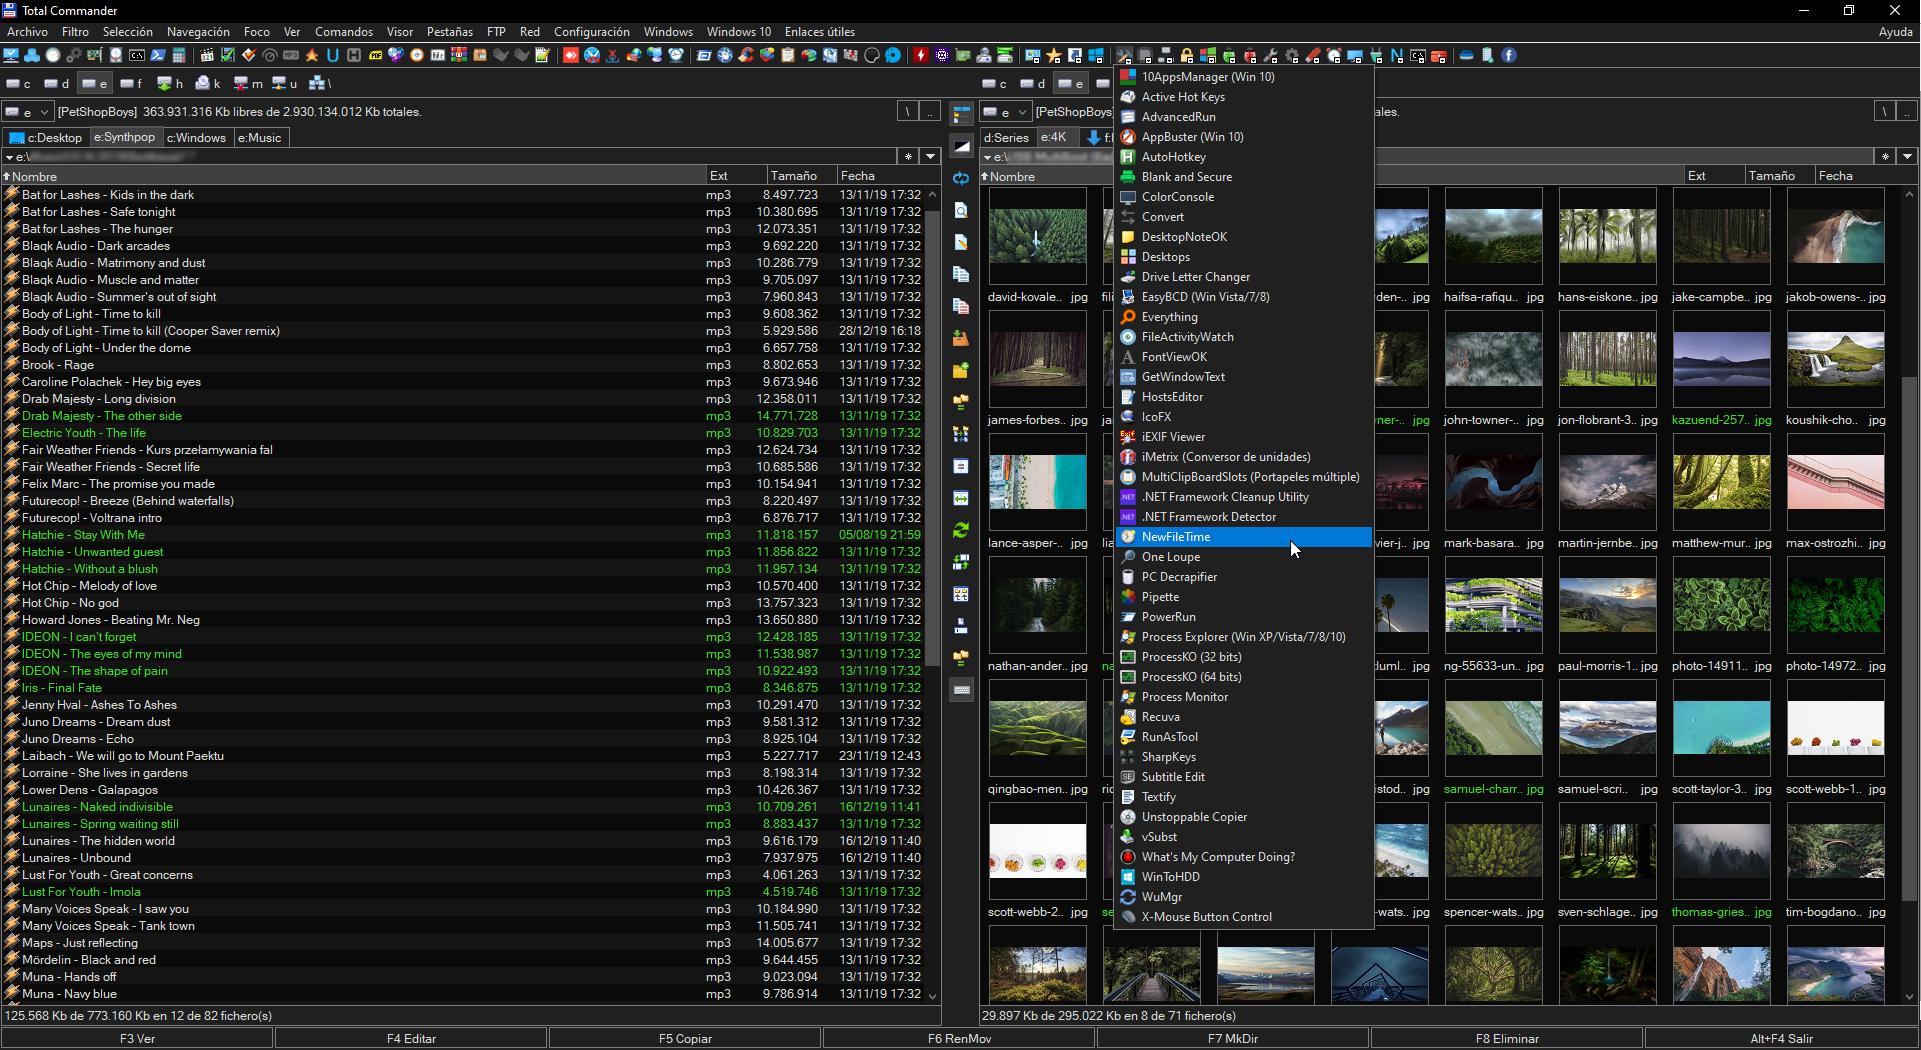The image size is (1921, 1050).
Task: Click the yellow padlock toolbar icon
Action: (1187, 56)
